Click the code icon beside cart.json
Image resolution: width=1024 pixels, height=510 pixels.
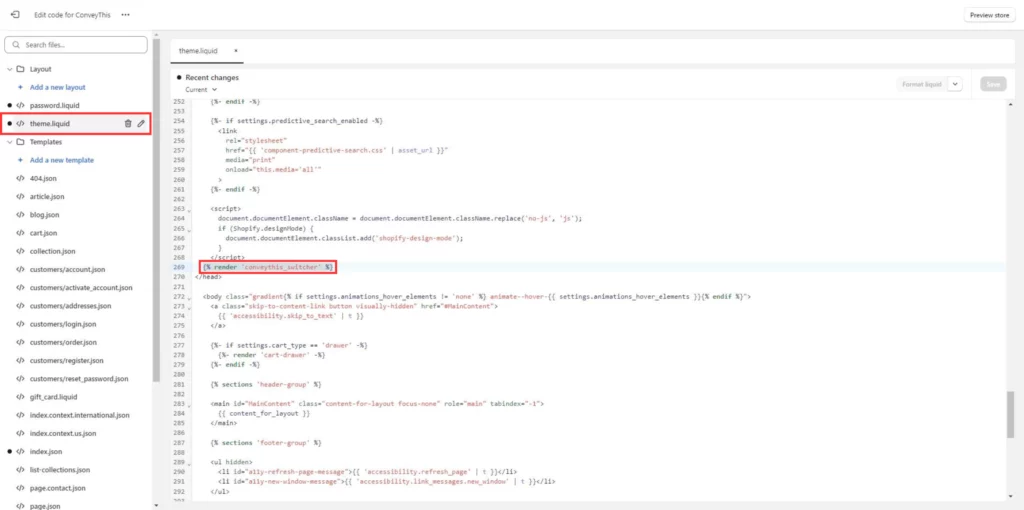pos(20,233)
